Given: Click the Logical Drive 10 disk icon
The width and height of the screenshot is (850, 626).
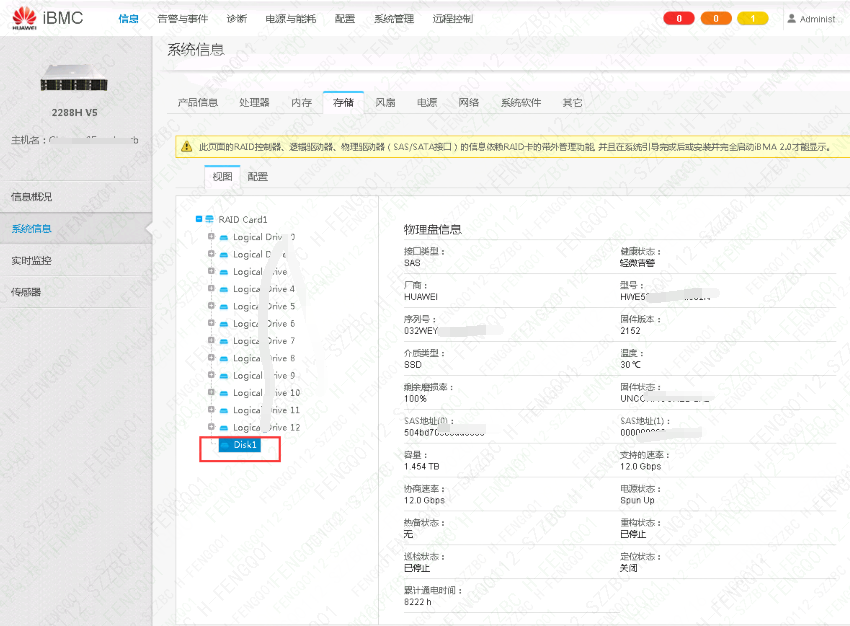Looking at the screenshot, I should pos(224,393).
